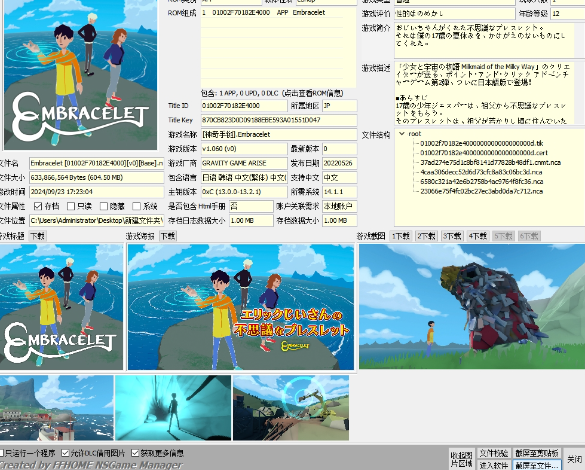Click the file size field 604.50 MB

(97, 178)
